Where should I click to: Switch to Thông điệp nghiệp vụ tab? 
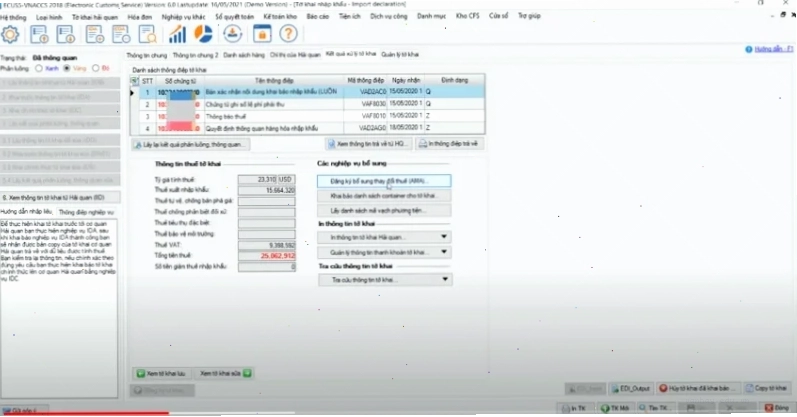click(86, 212)
